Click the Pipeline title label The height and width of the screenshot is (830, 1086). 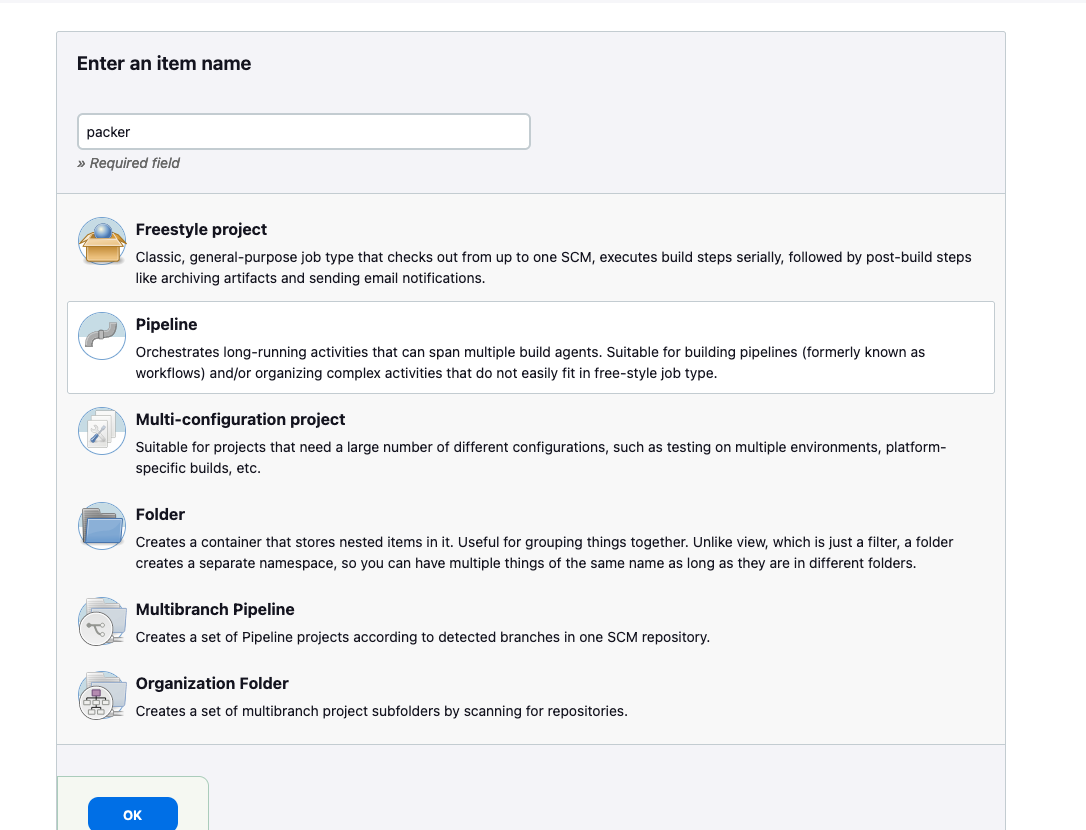click(x=166, y=324)
